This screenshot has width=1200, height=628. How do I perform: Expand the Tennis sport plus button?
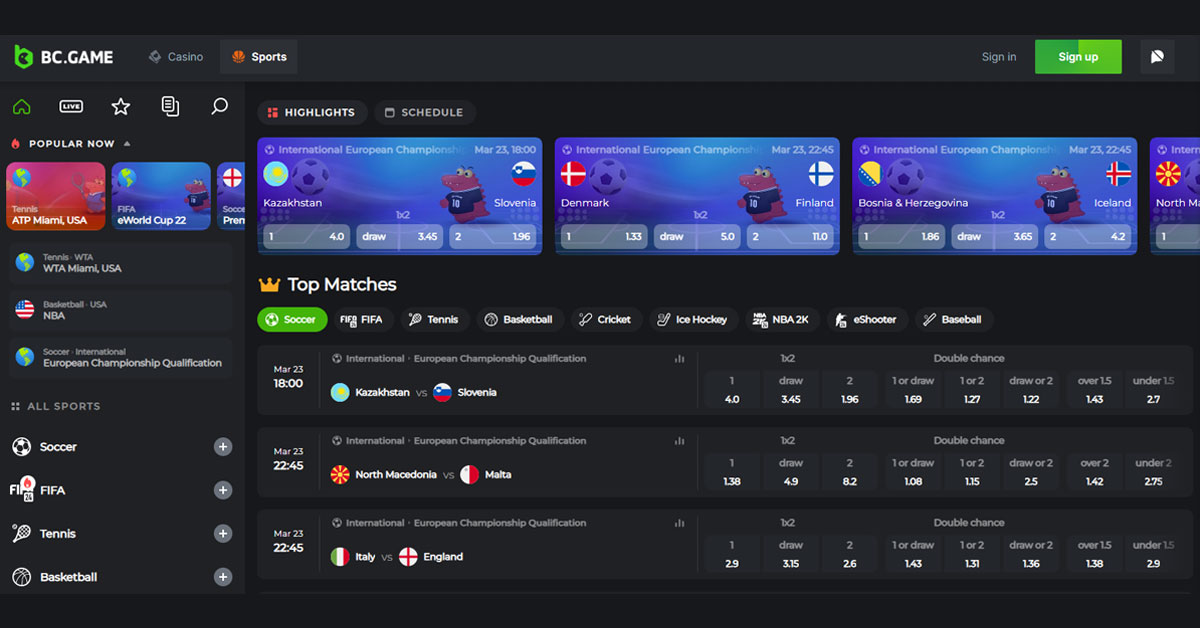[x=223, y=534]
